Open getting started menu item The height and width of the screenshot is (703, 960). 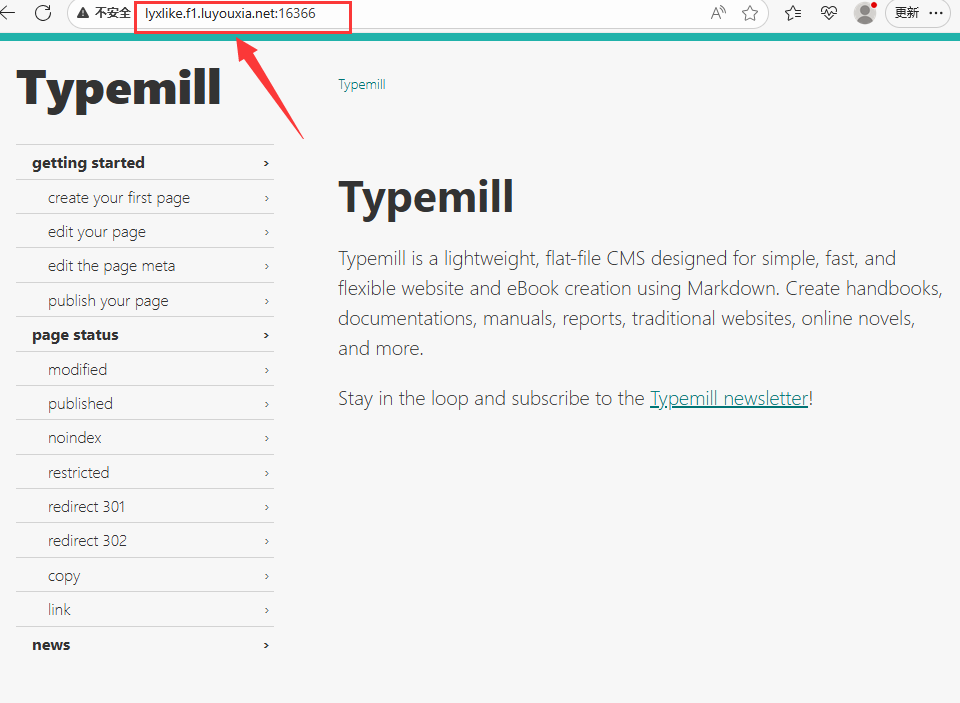(144, 162)
